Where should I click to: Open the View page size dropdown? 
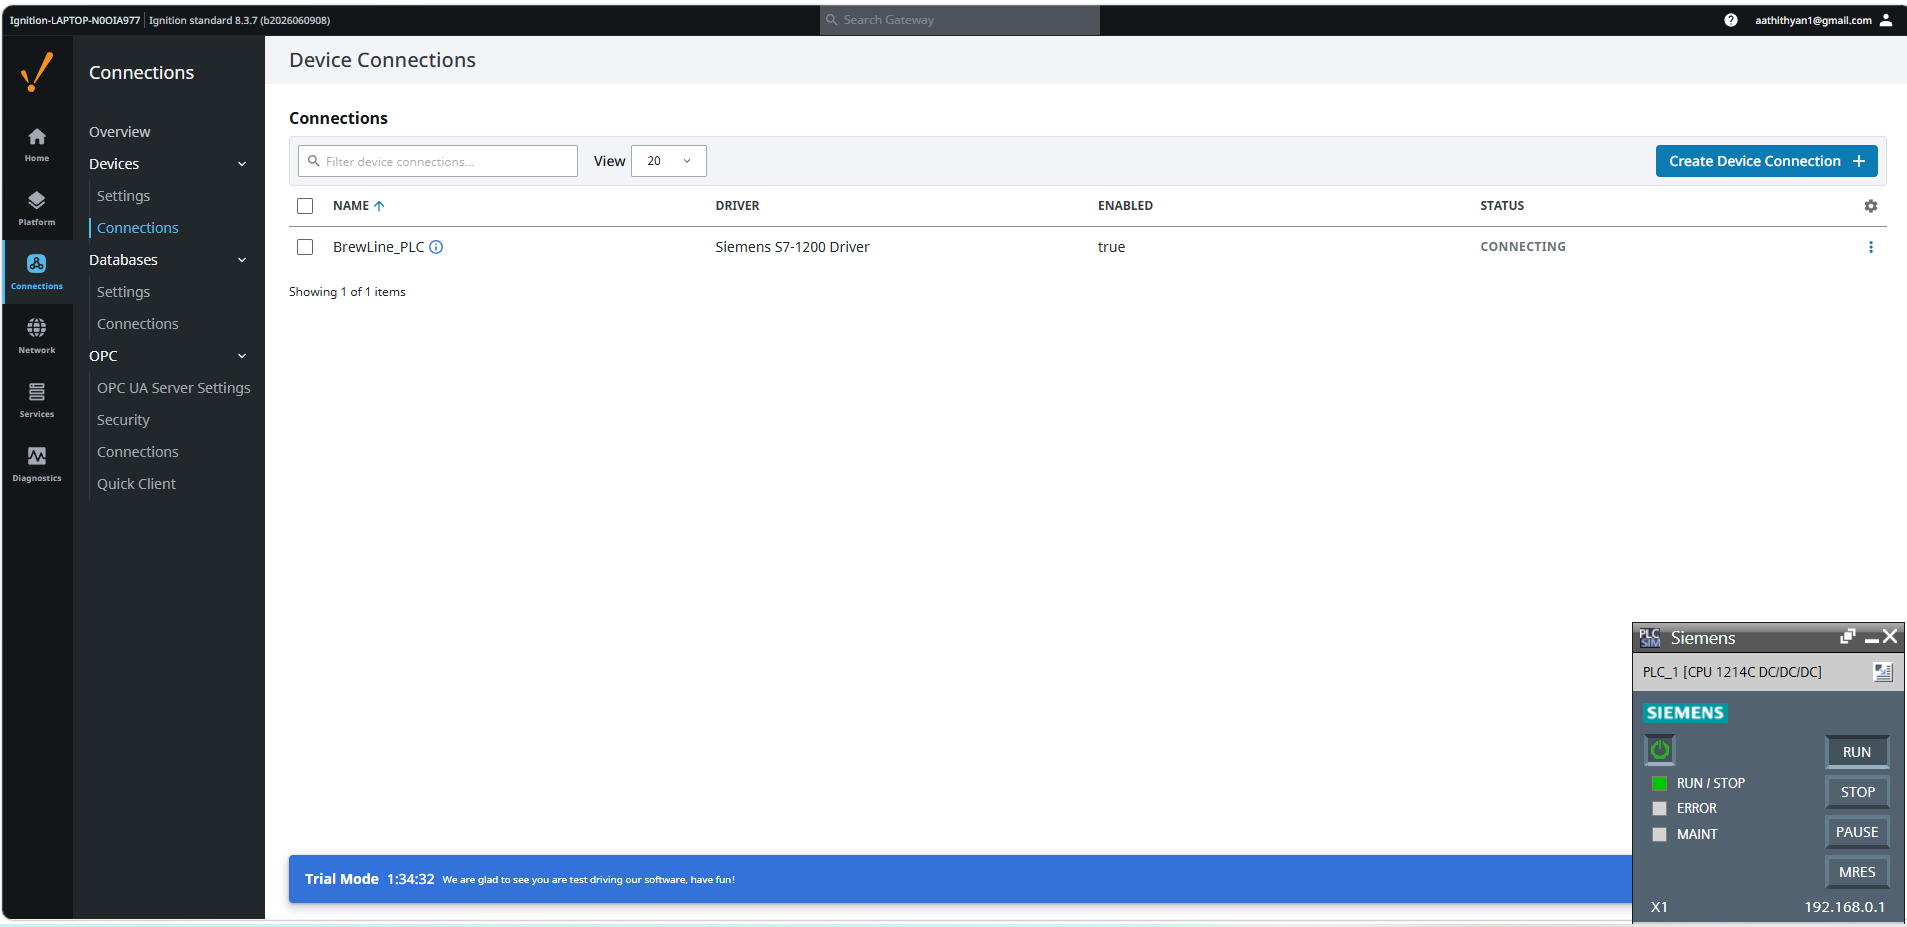click(669, 161)
